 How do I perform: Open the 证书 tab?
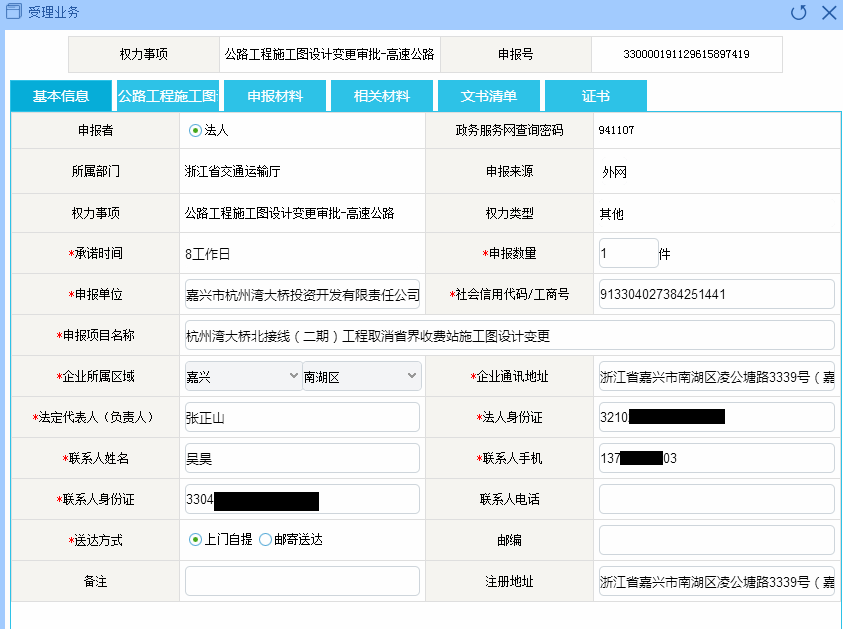click(595, 96)
